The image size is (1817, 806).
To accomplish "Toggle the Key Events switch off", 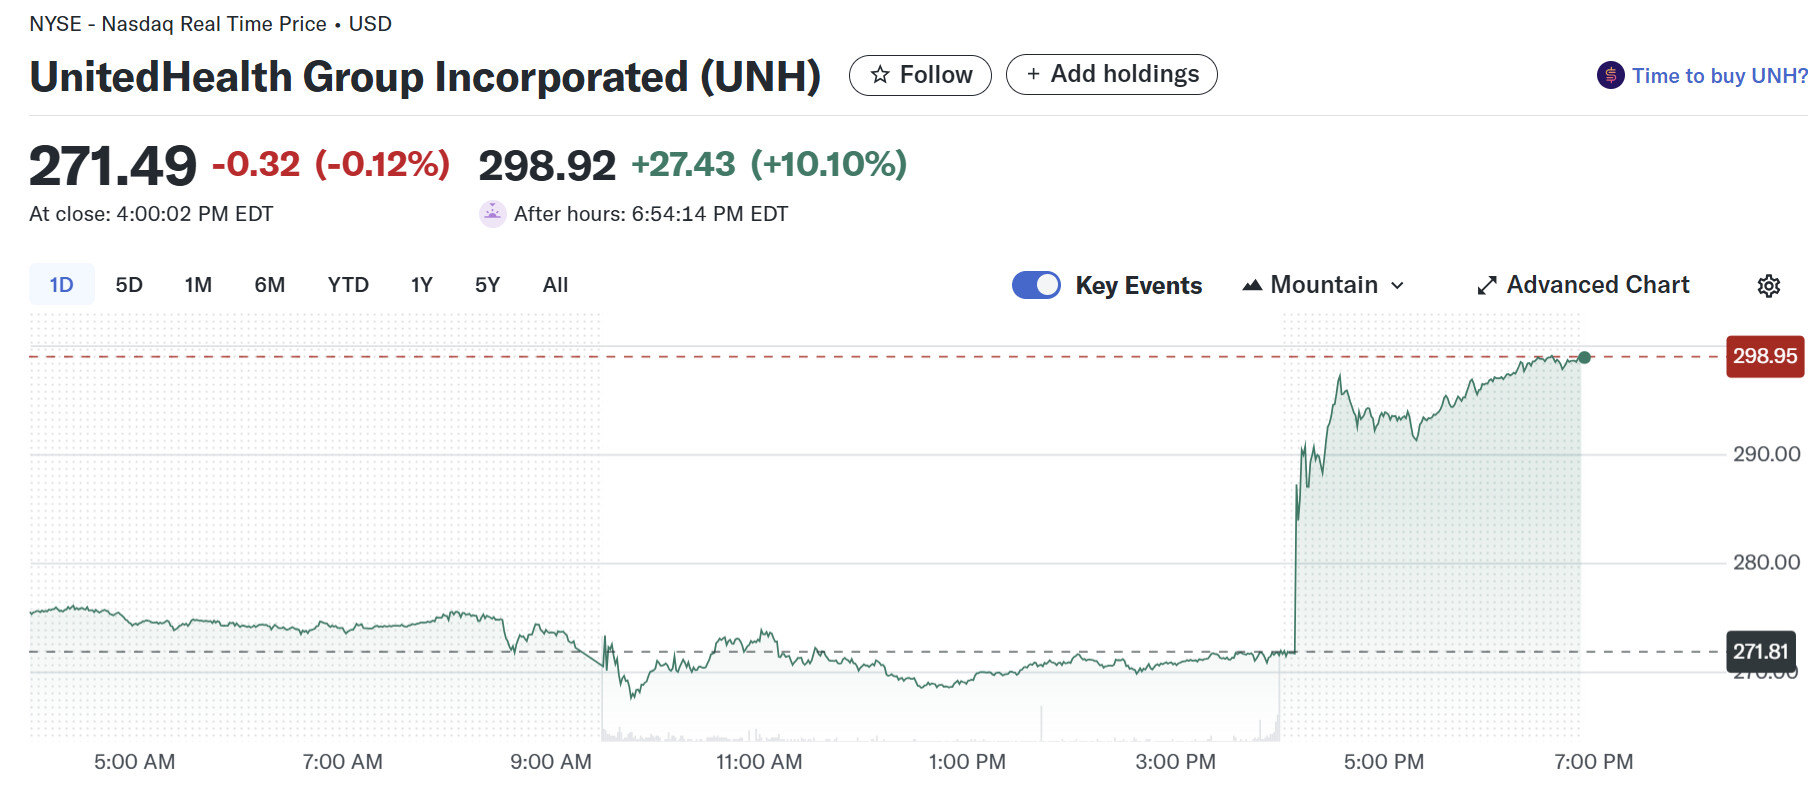I will (1036, 285).
